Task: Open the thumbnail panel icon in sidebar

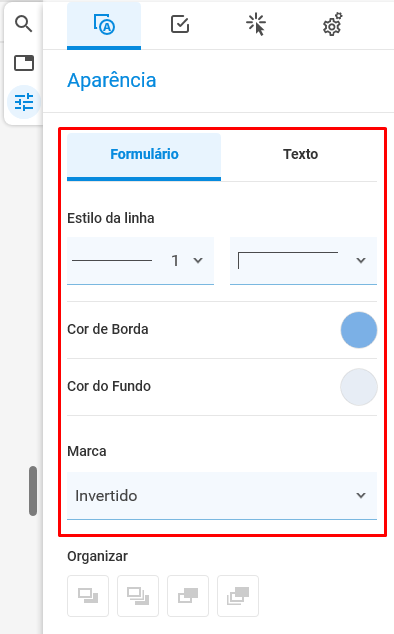Action: tap(24, 63)
